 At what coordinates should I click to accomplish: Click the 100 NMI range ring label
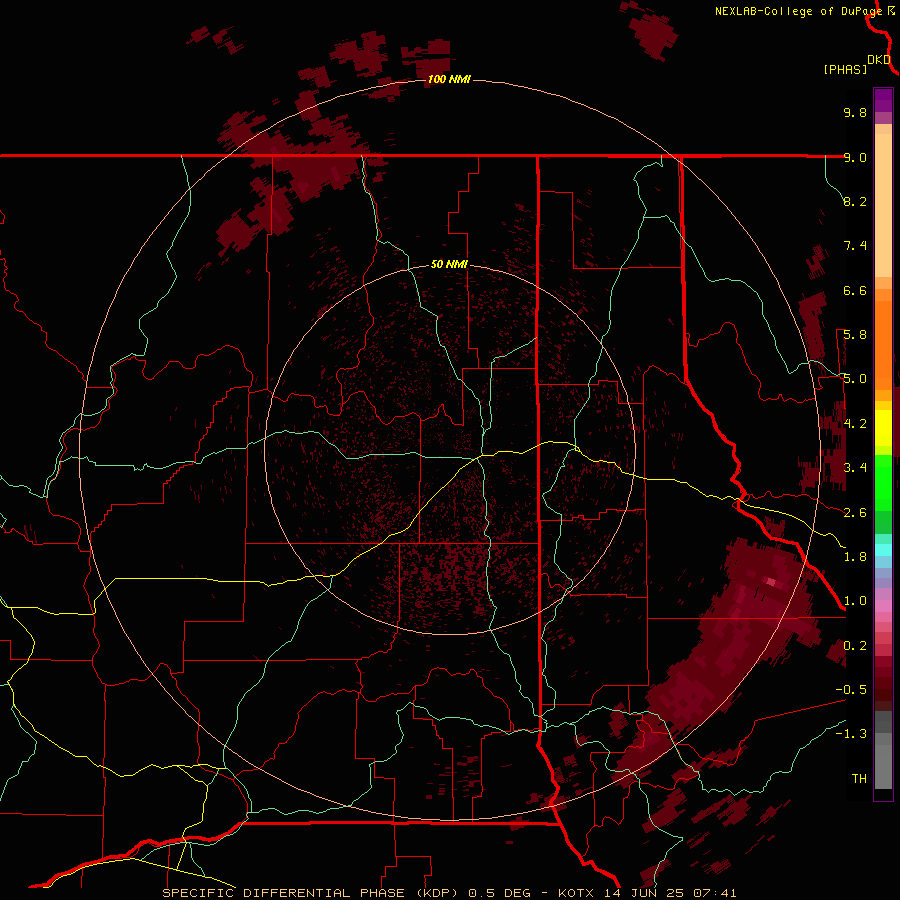[x=449, y=79]
